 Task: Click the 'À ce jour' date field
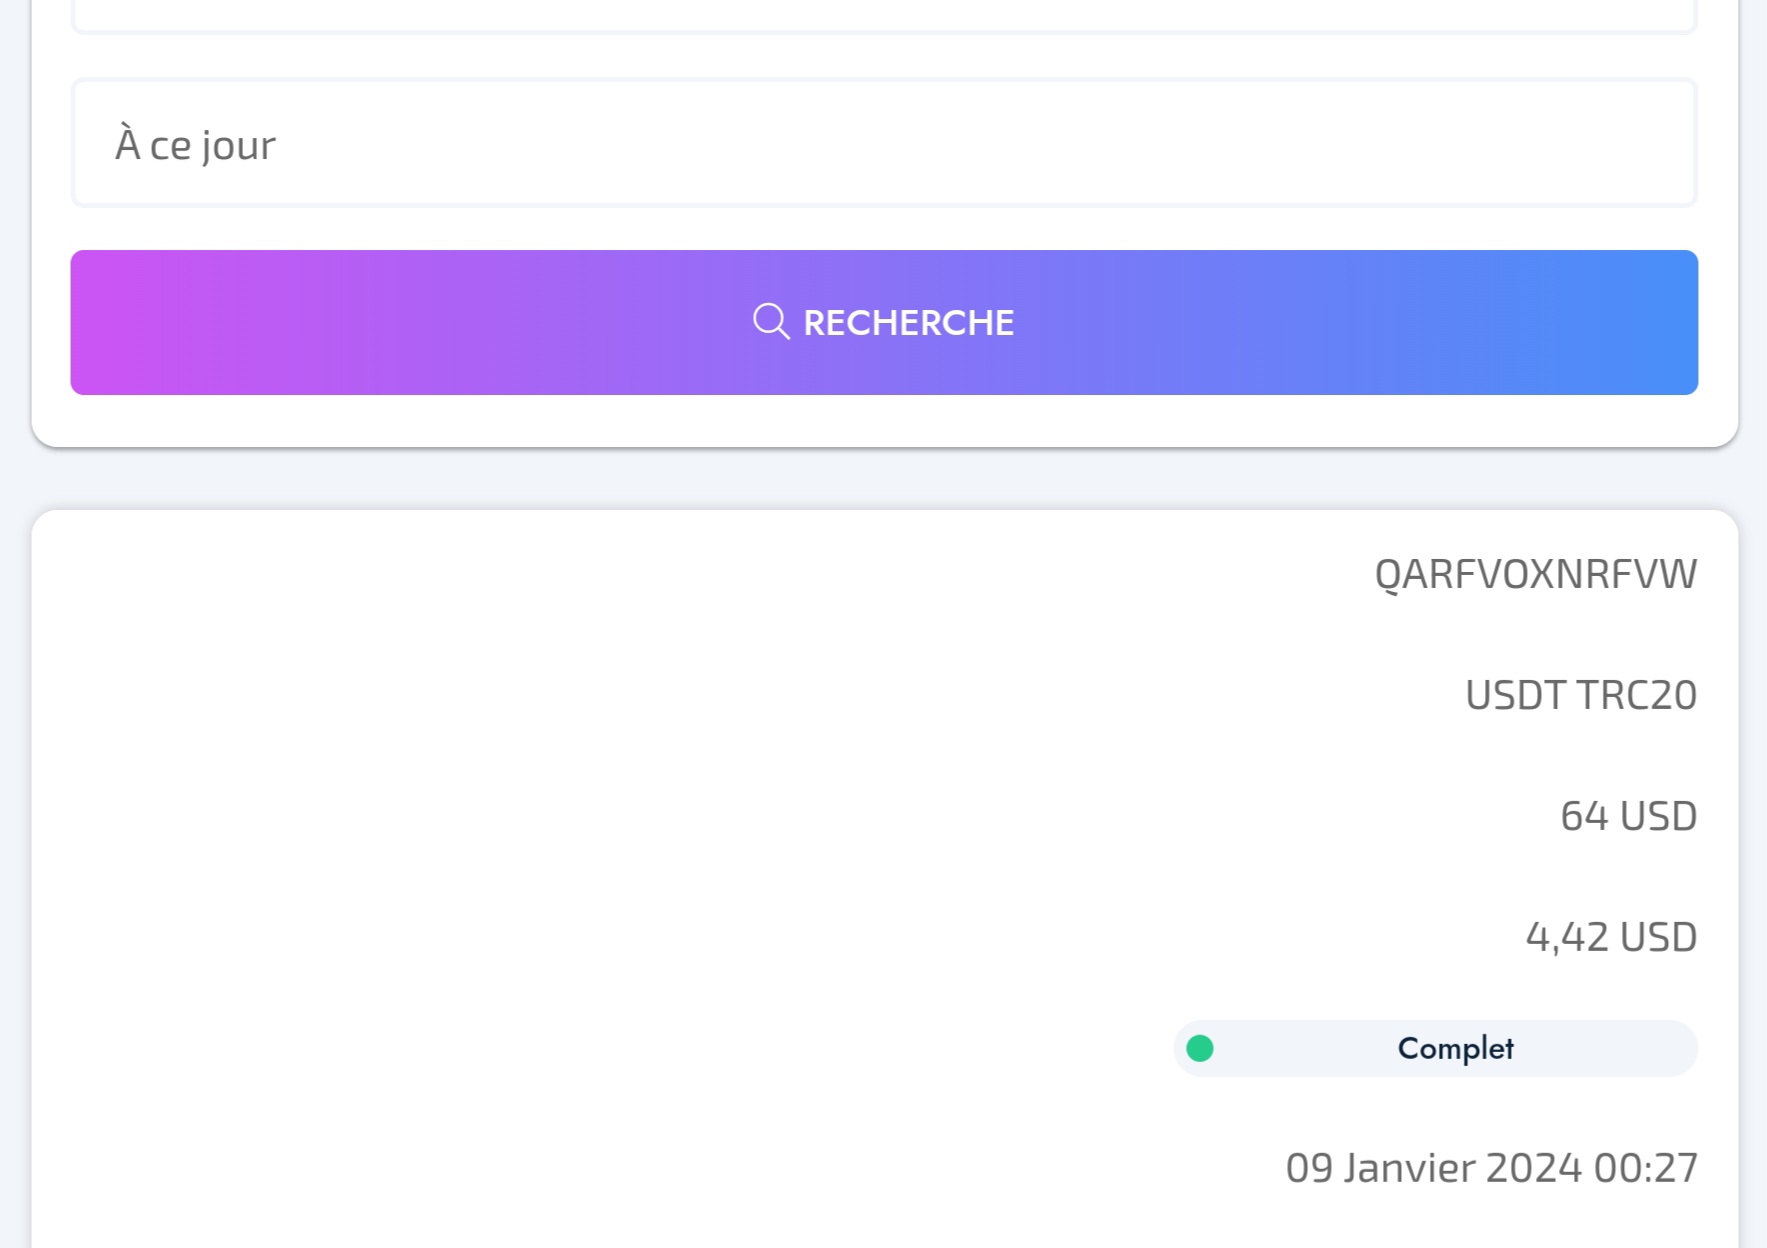pyautogui.click(x=884, y=143)
